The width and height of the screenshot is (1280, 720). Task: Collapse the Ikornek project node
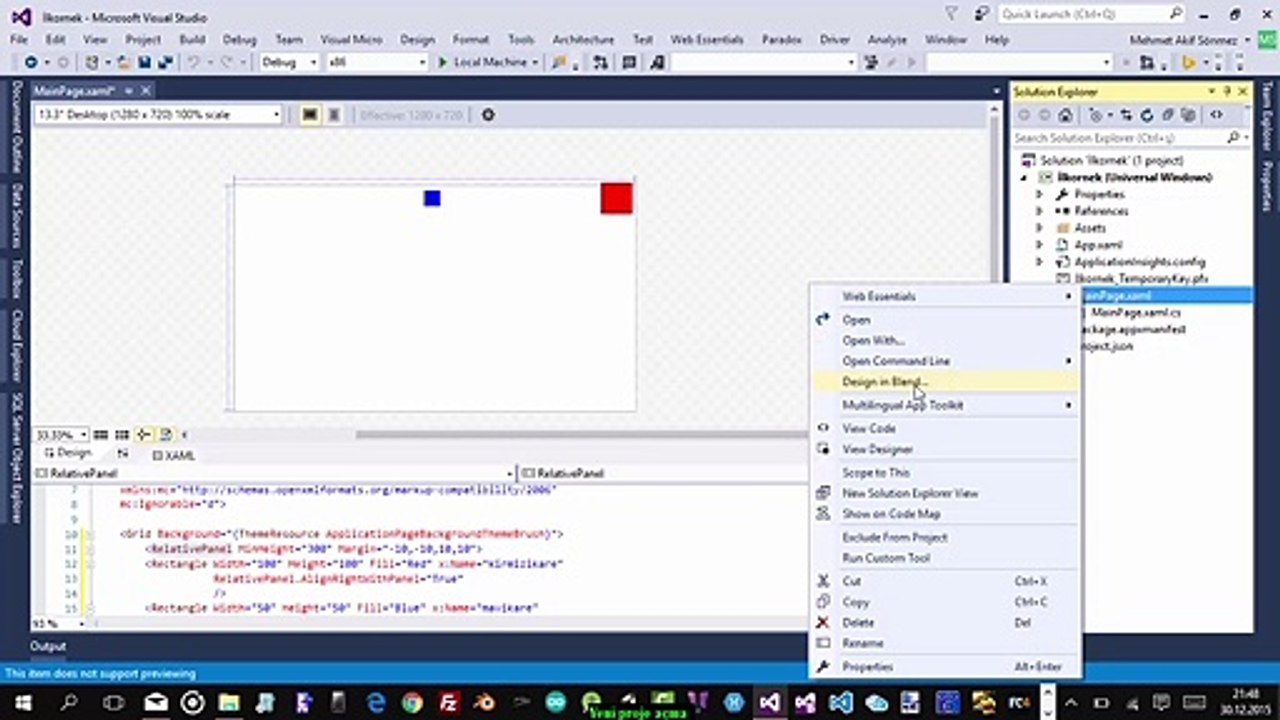(1023, 177)
